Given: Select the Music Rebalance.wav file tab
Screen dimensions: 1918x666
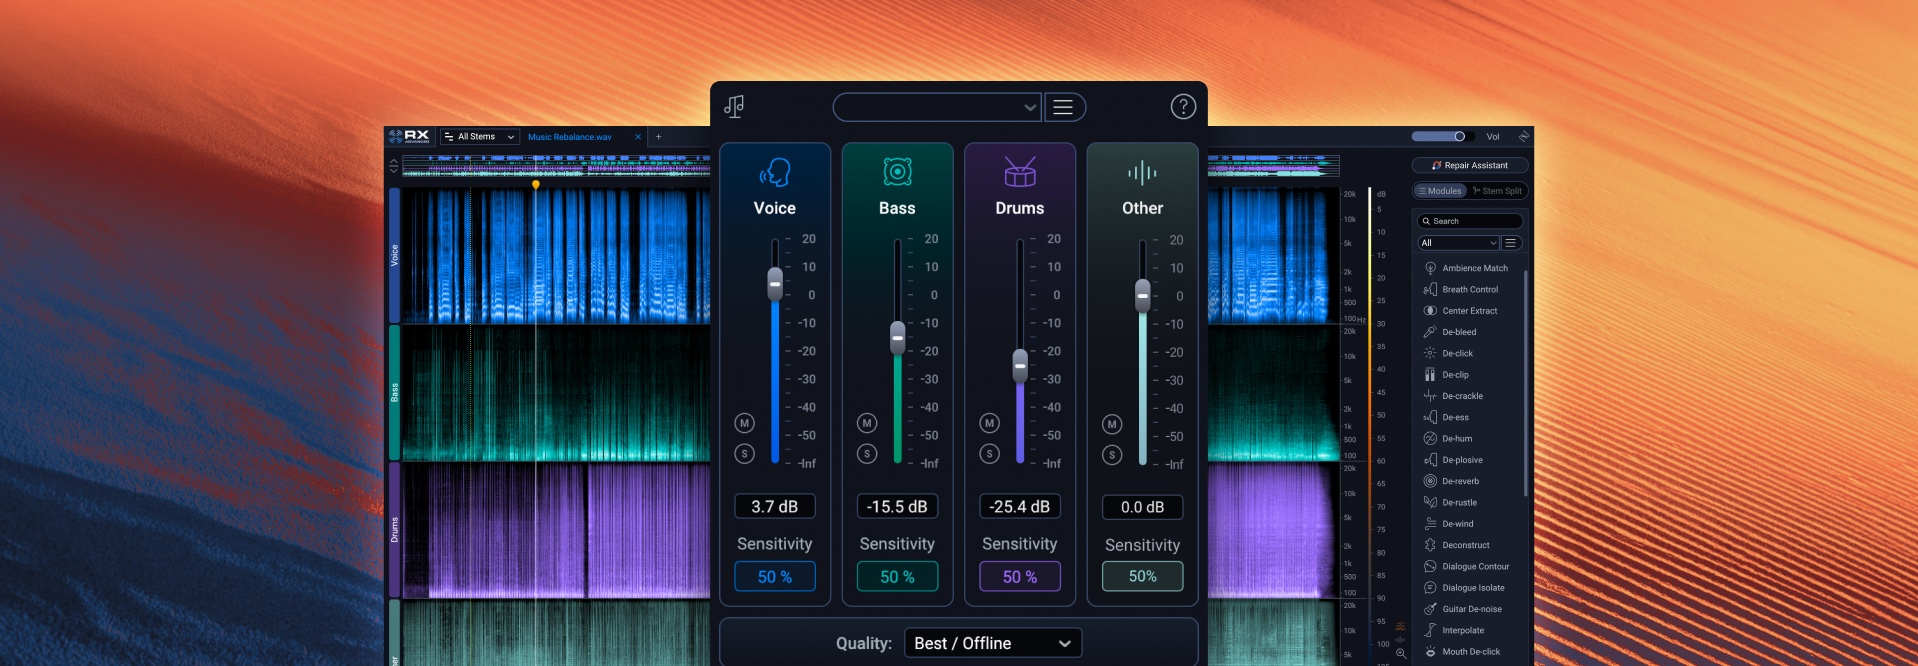Looking at the screenshot, I should click(x=570, y=137).
